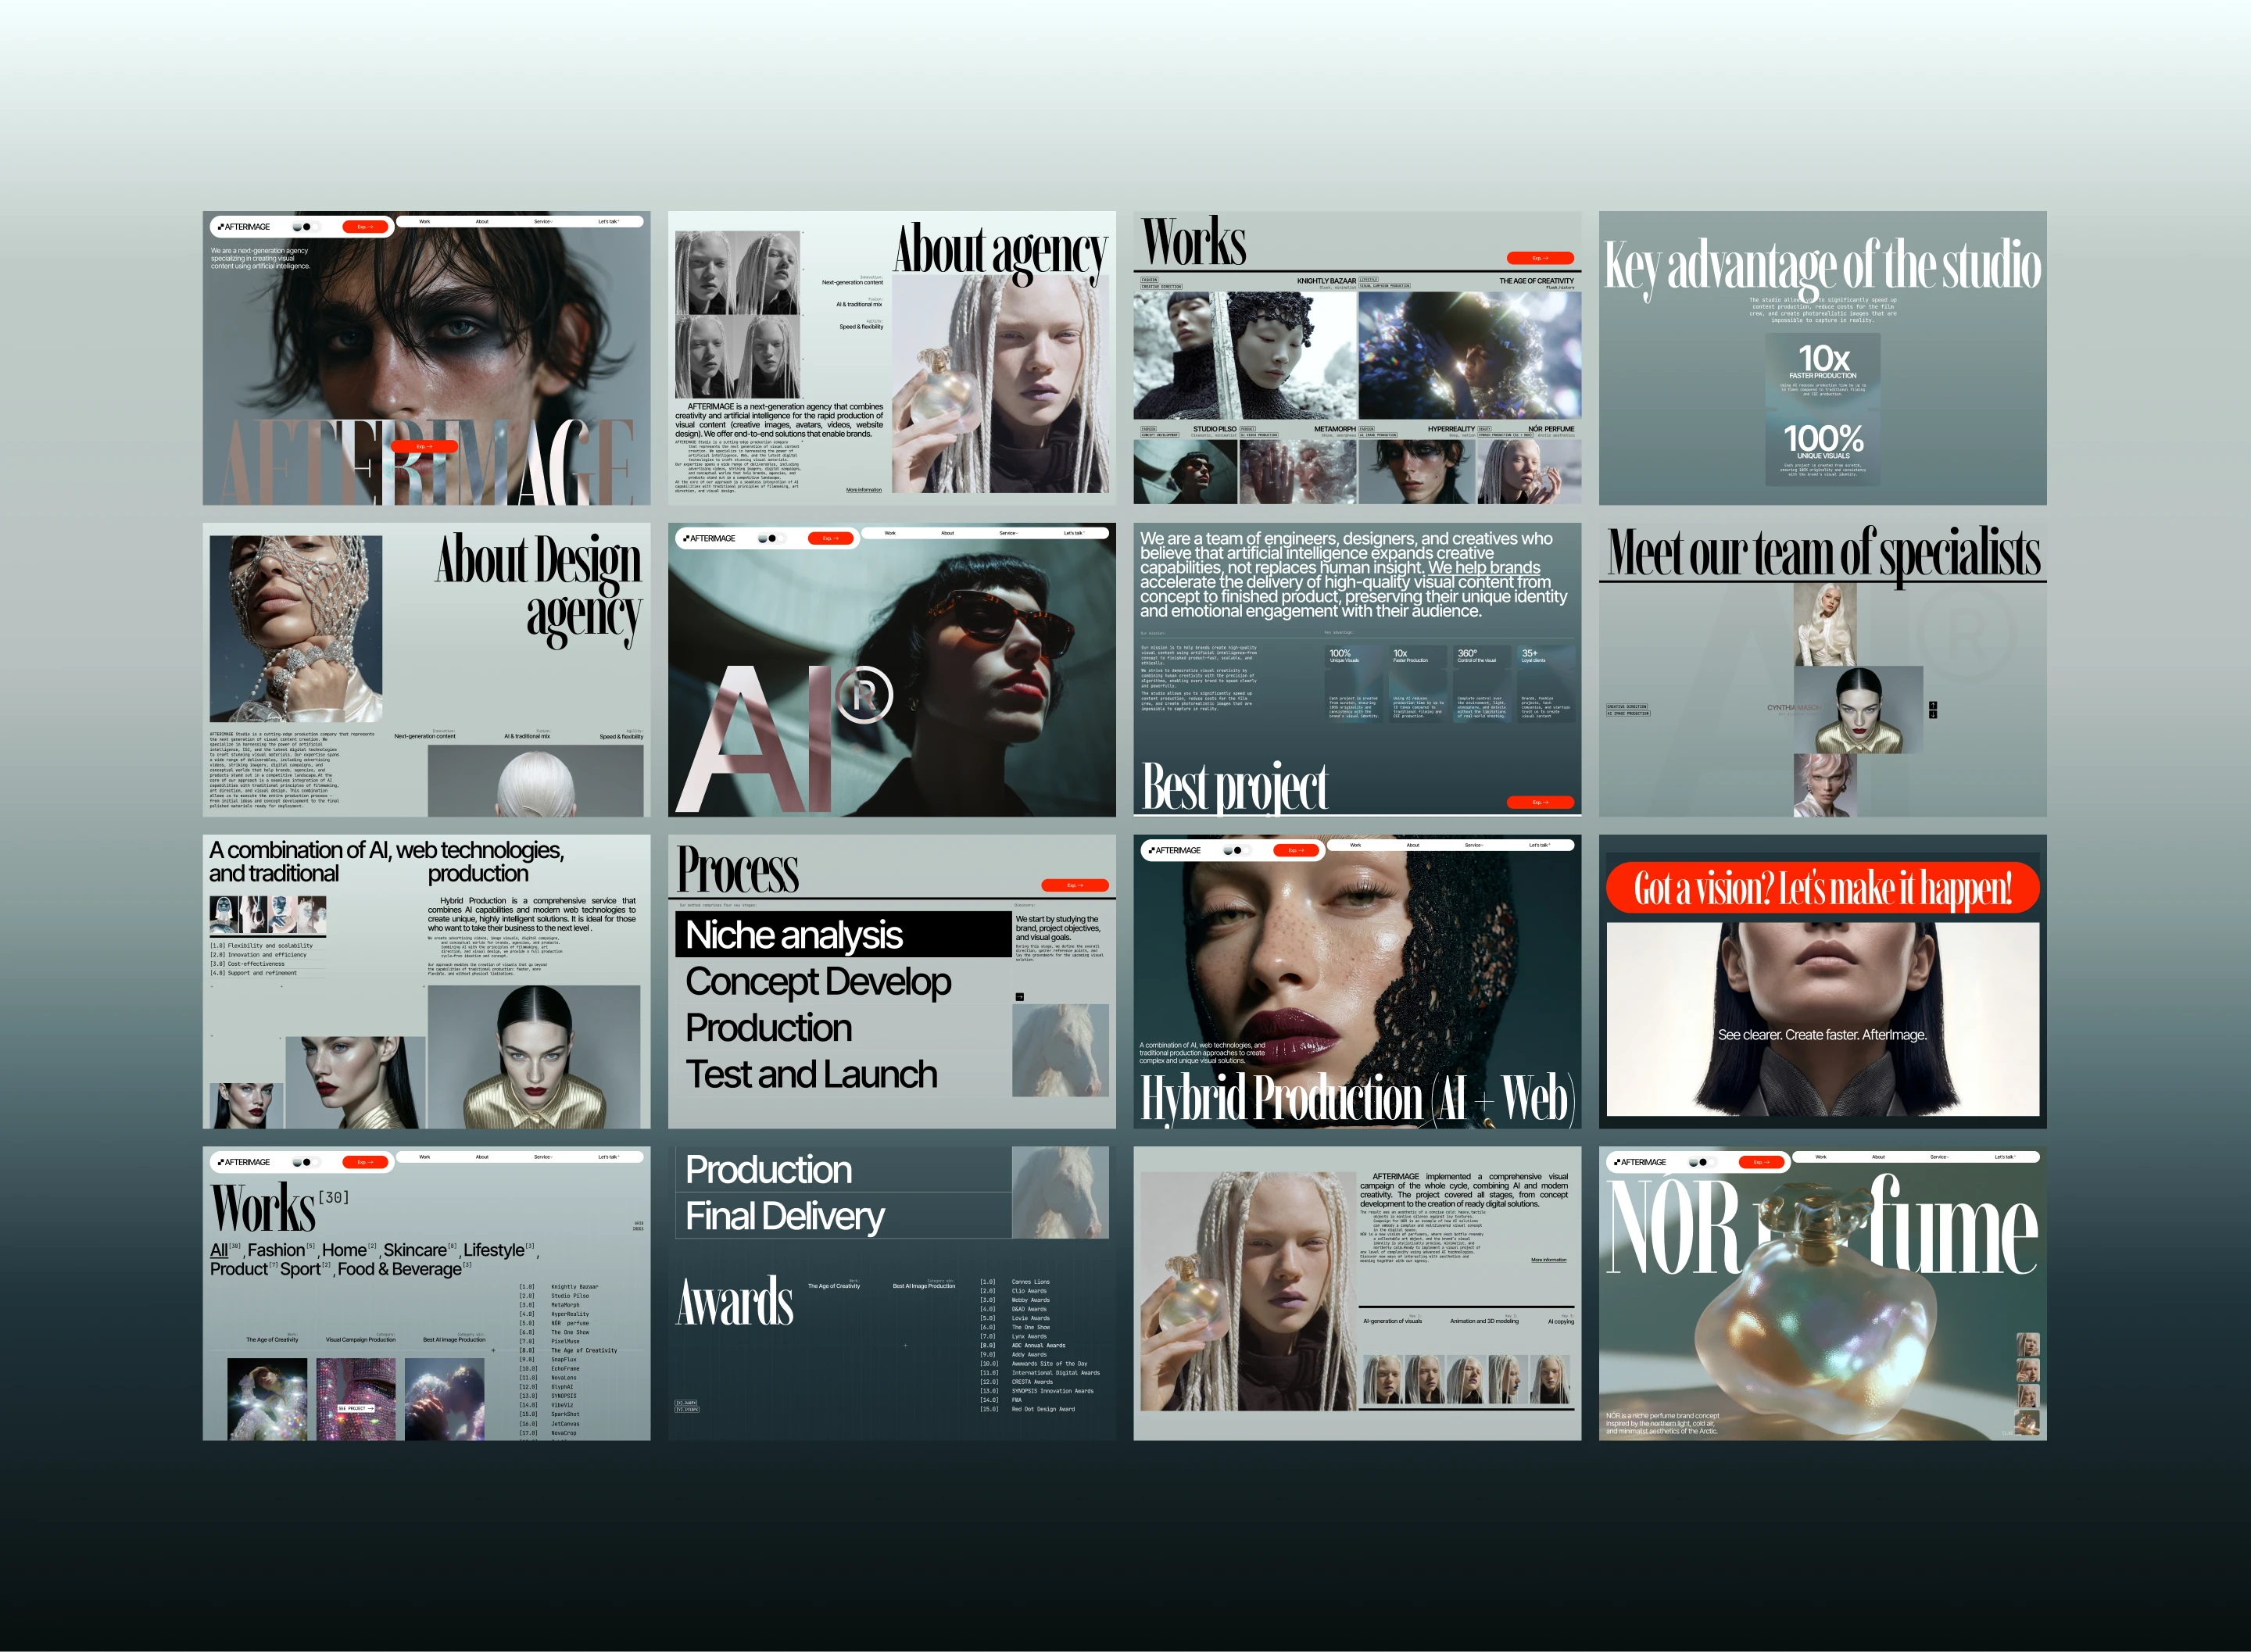Toggle theme switch on Hybrid Production page
Viewport: 2251px width, 1652px height.
click(1237, 850)
